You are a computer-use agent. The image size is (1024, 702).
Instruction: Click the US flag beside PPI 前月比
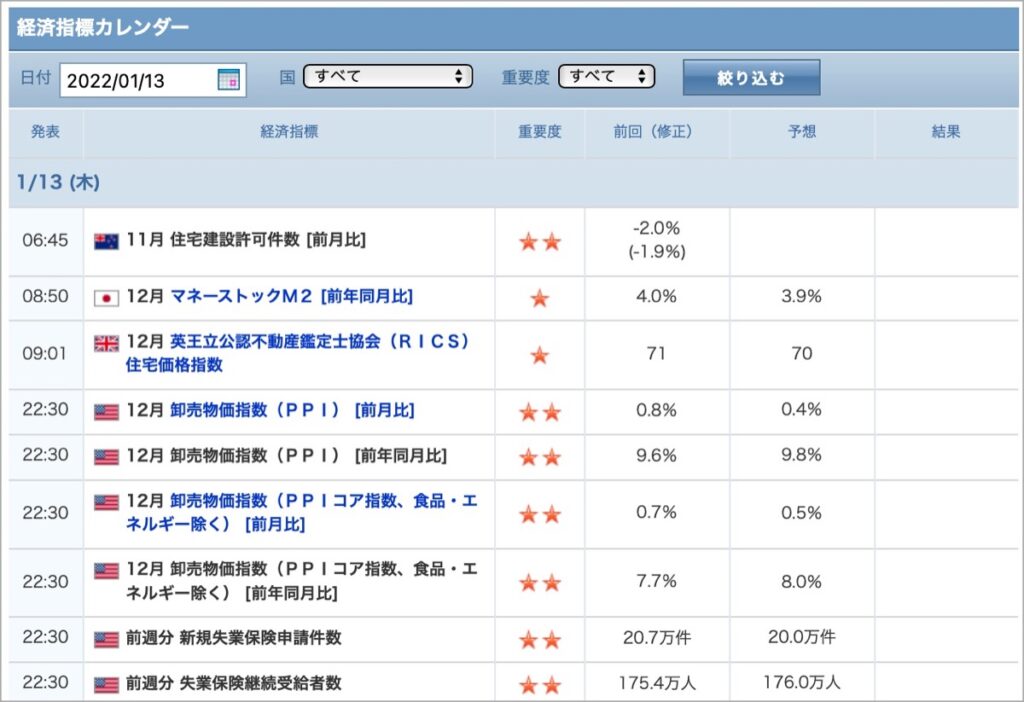coord(106,412)
